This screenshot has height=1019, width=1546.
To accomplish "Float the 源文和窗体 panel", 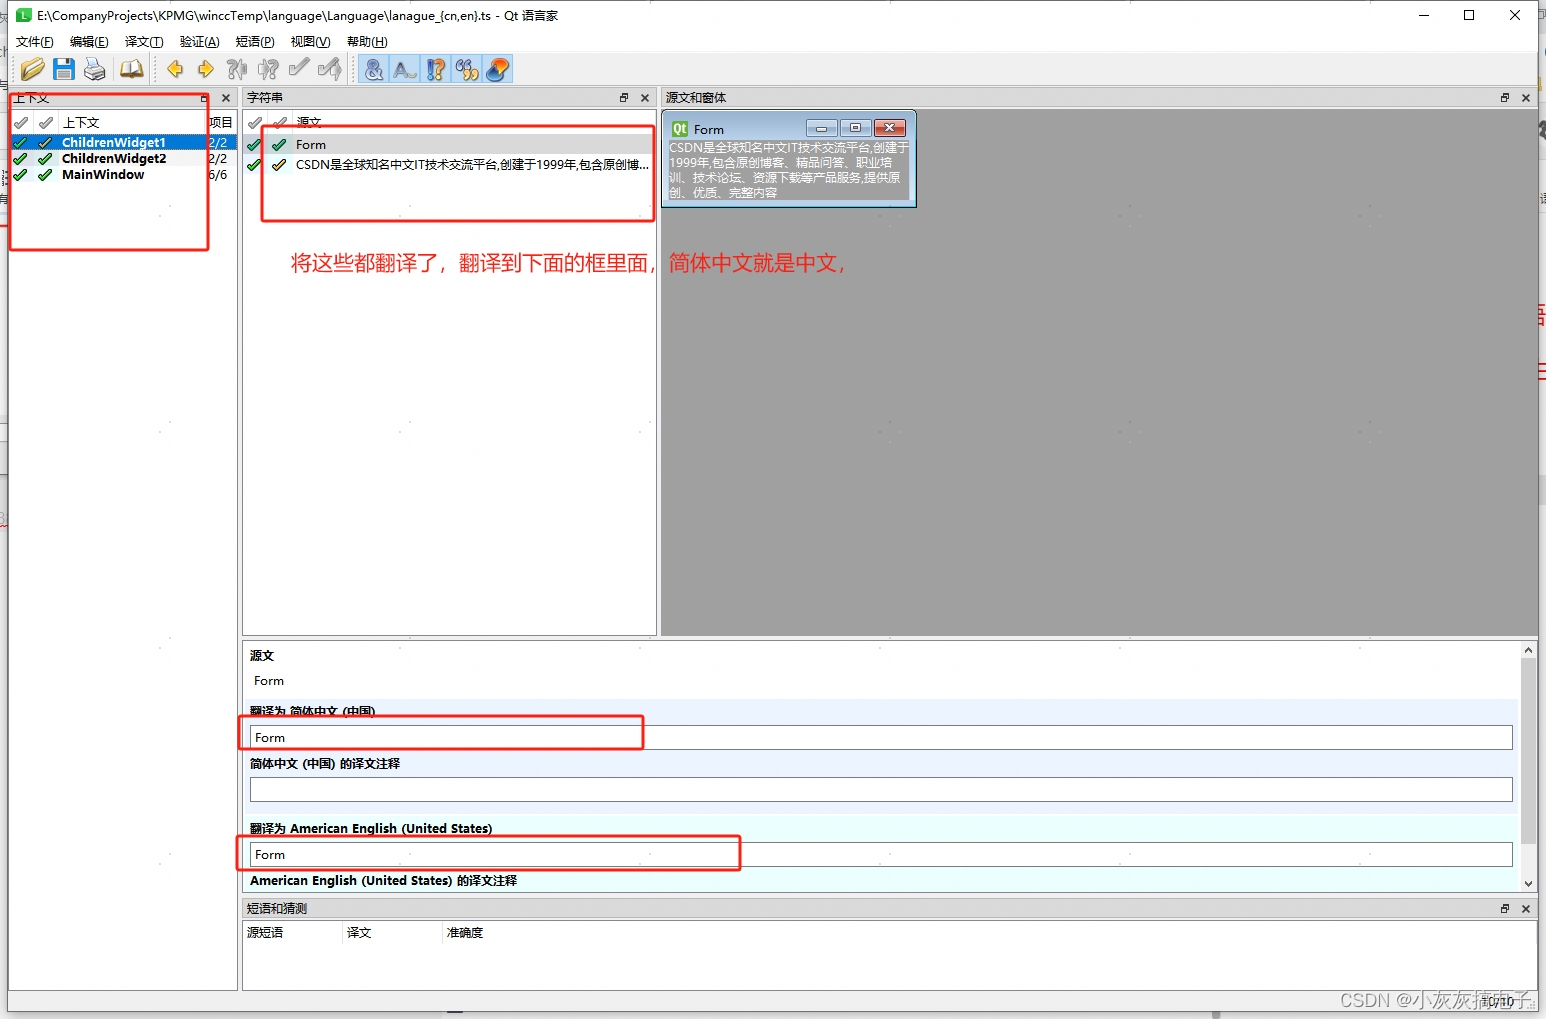I will pos(1504,98).
